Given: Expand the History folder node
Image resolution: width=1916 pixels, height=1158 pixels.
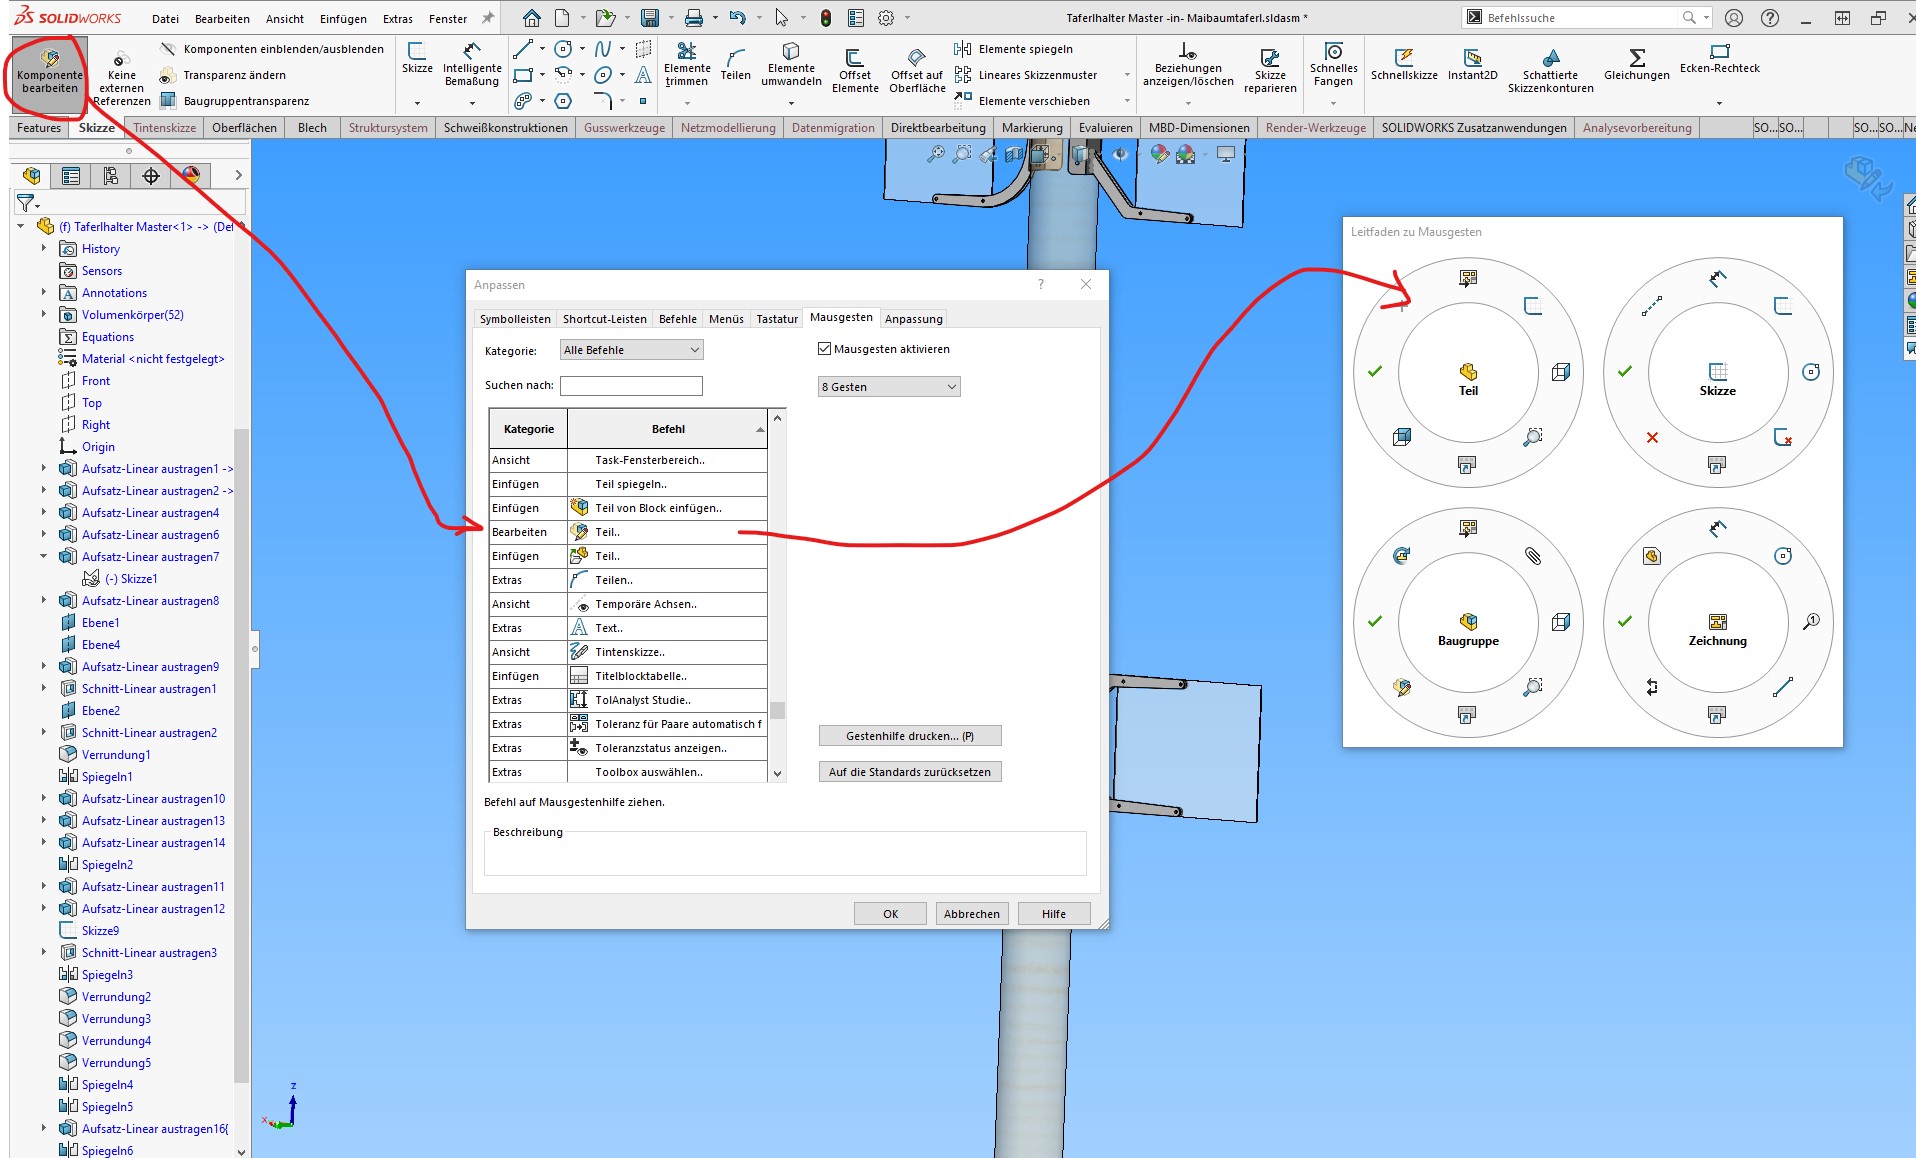Looking at the screenshot, I should pos(43,248).
